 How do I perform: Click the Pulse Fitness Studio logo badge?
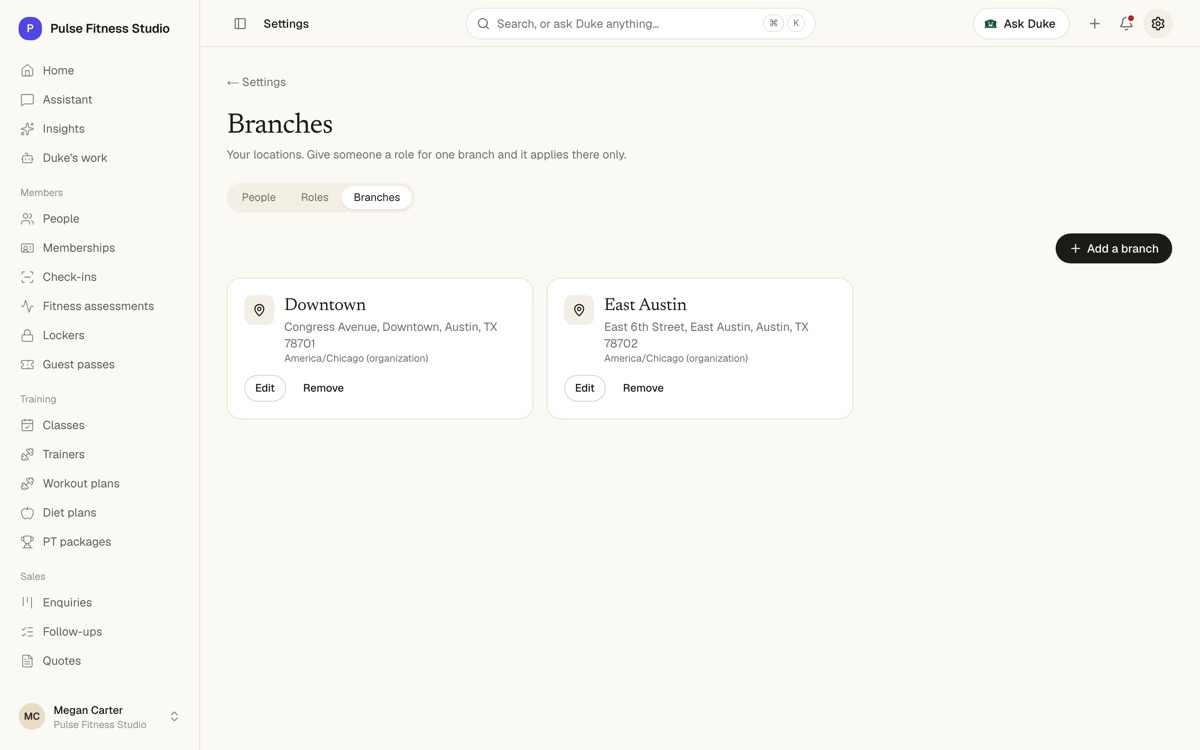[30, 29]
